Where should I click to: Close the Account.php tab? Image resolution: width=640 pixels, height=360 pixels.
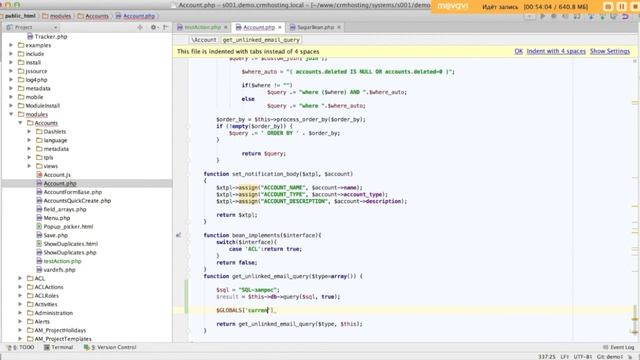pos(280,27)
